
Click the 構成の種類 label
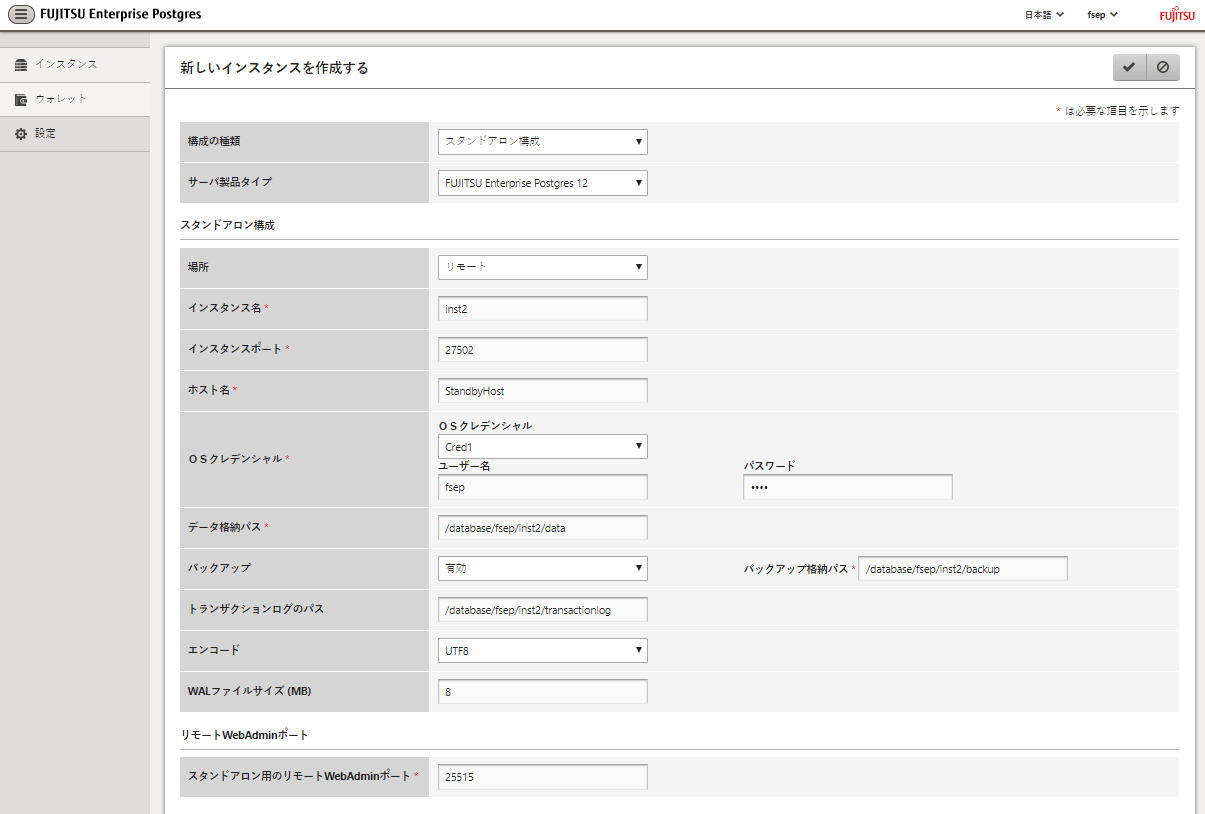pos(214,141)
